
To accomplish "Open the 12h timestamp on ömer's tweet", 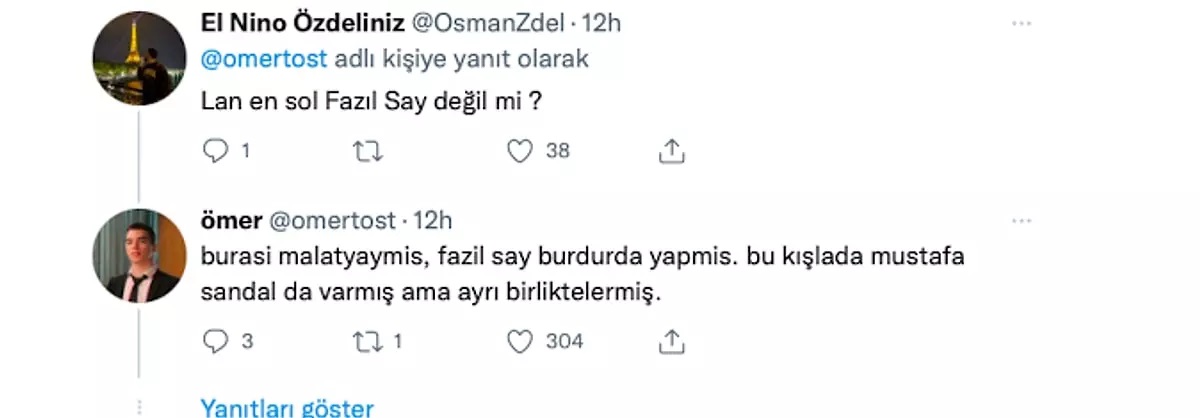I will 433,219.
